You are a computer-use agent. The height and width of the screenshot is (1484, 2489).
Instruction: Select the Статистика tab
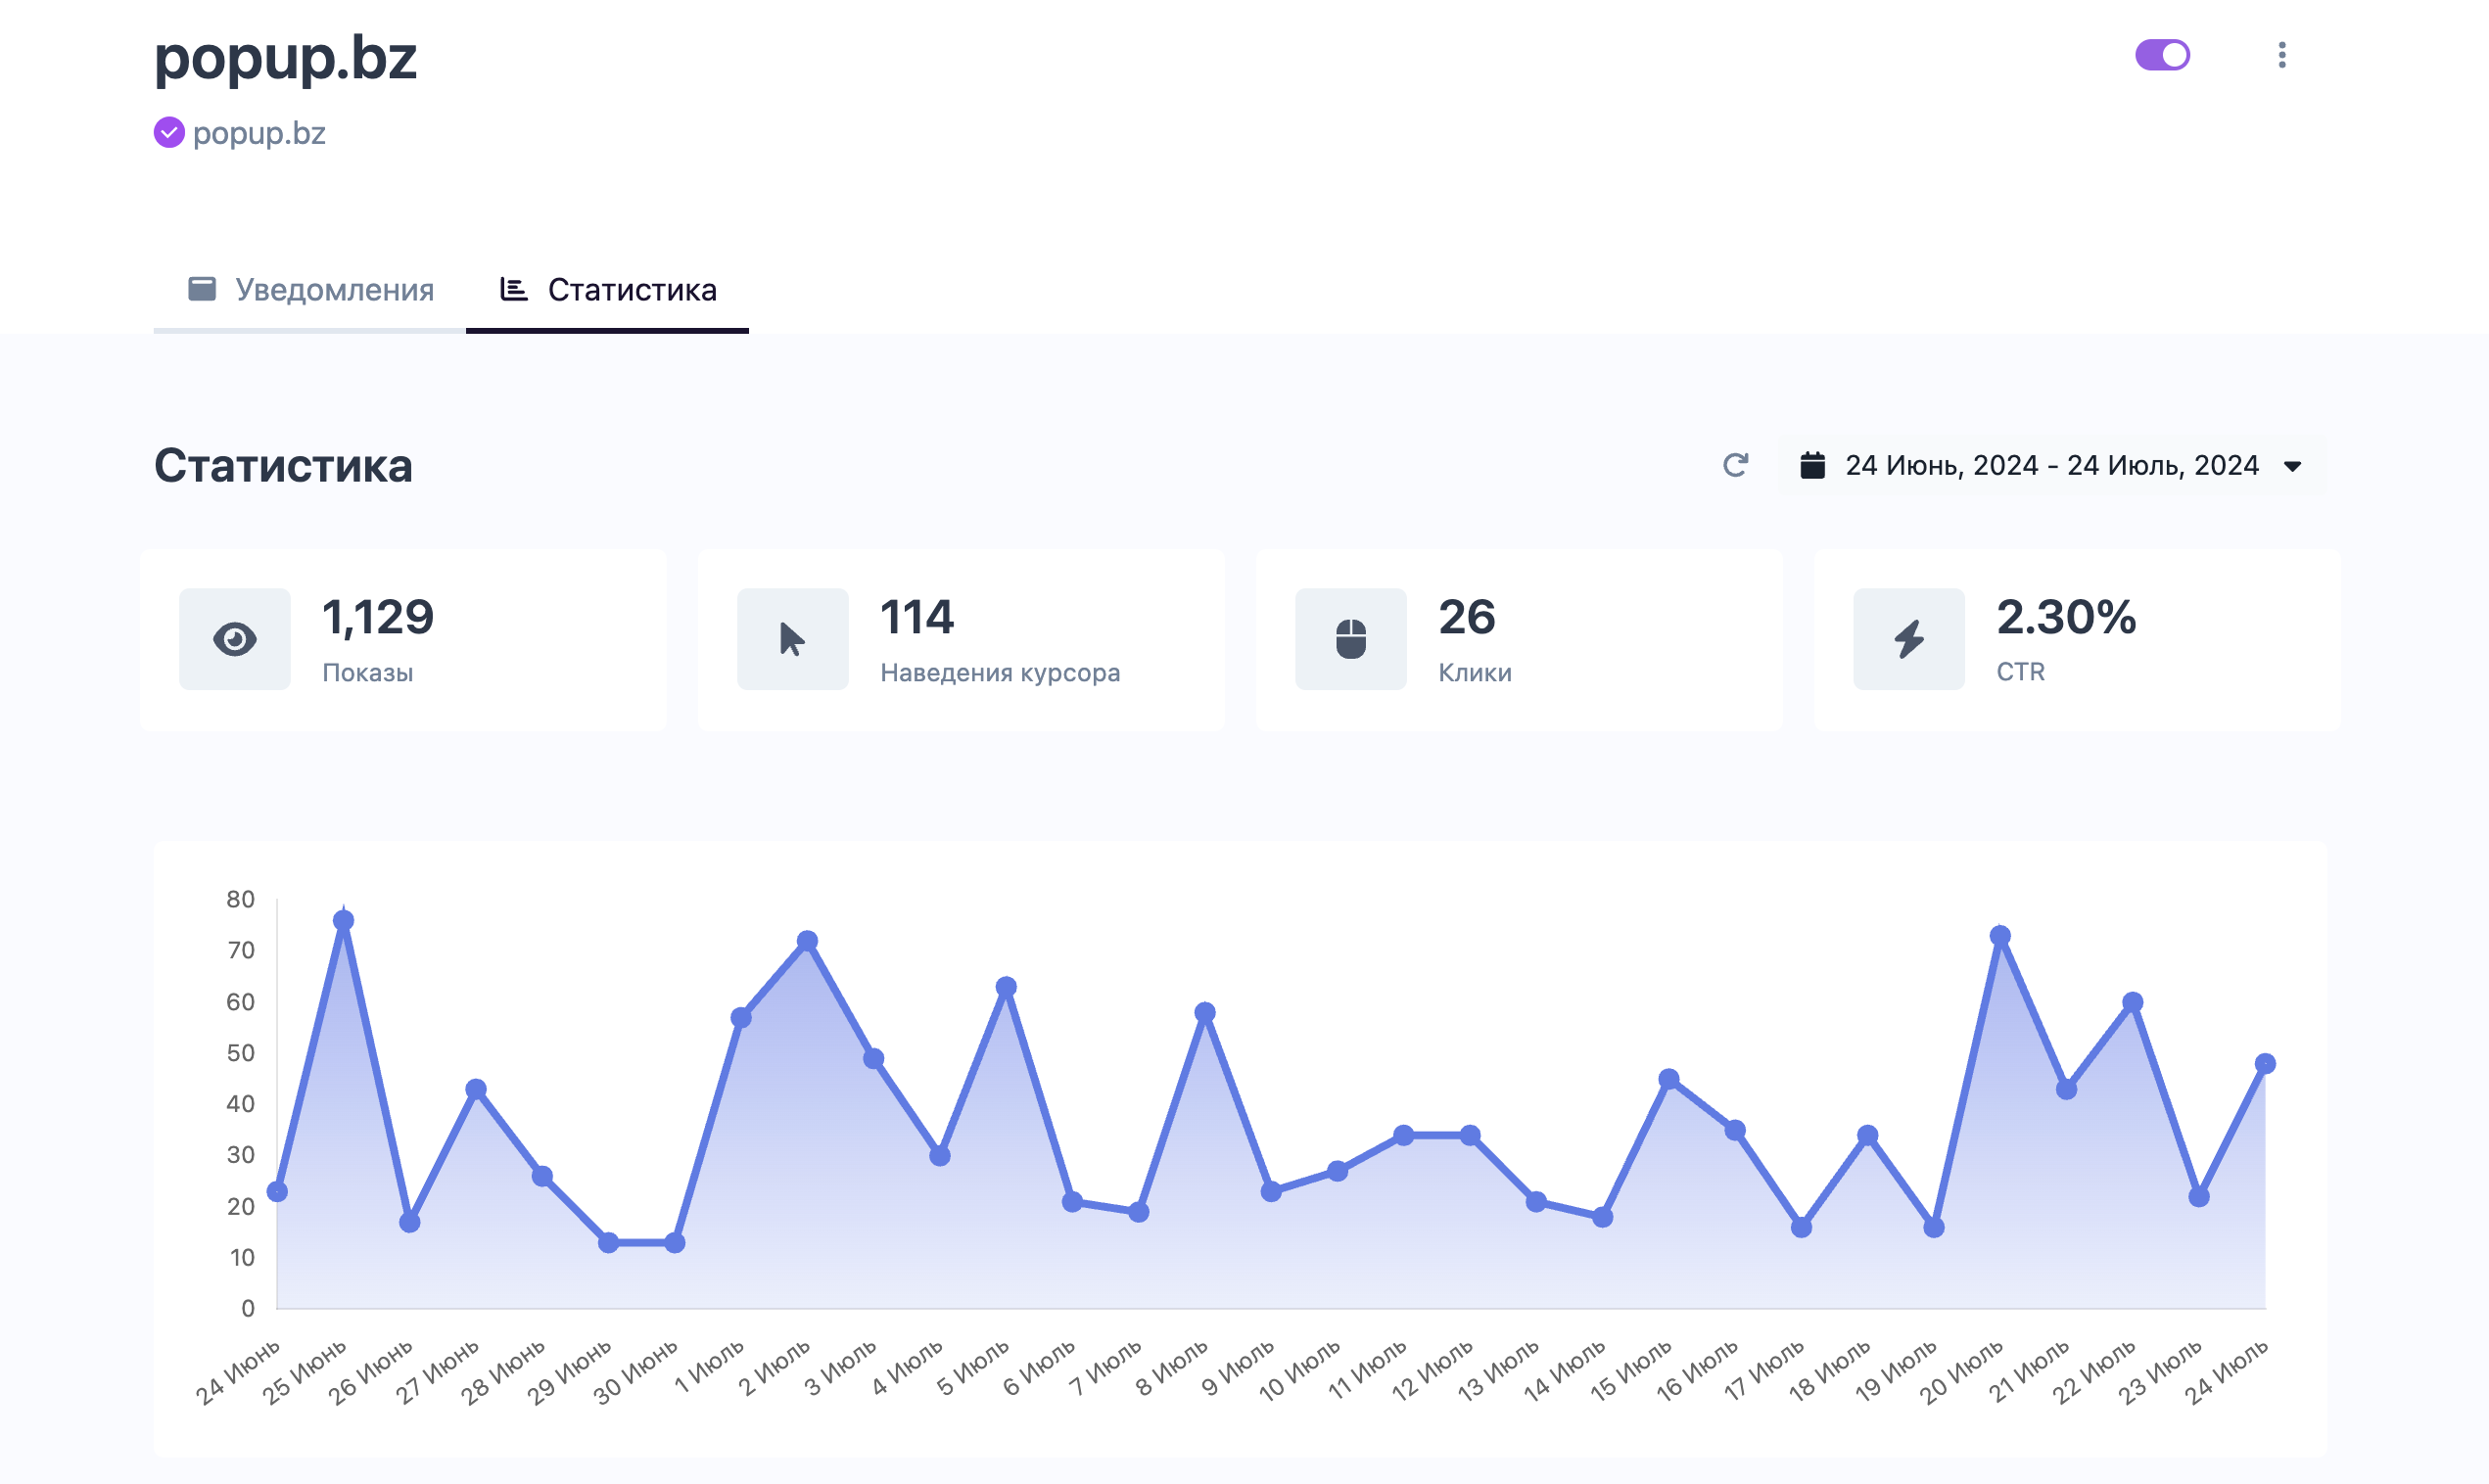608,290
